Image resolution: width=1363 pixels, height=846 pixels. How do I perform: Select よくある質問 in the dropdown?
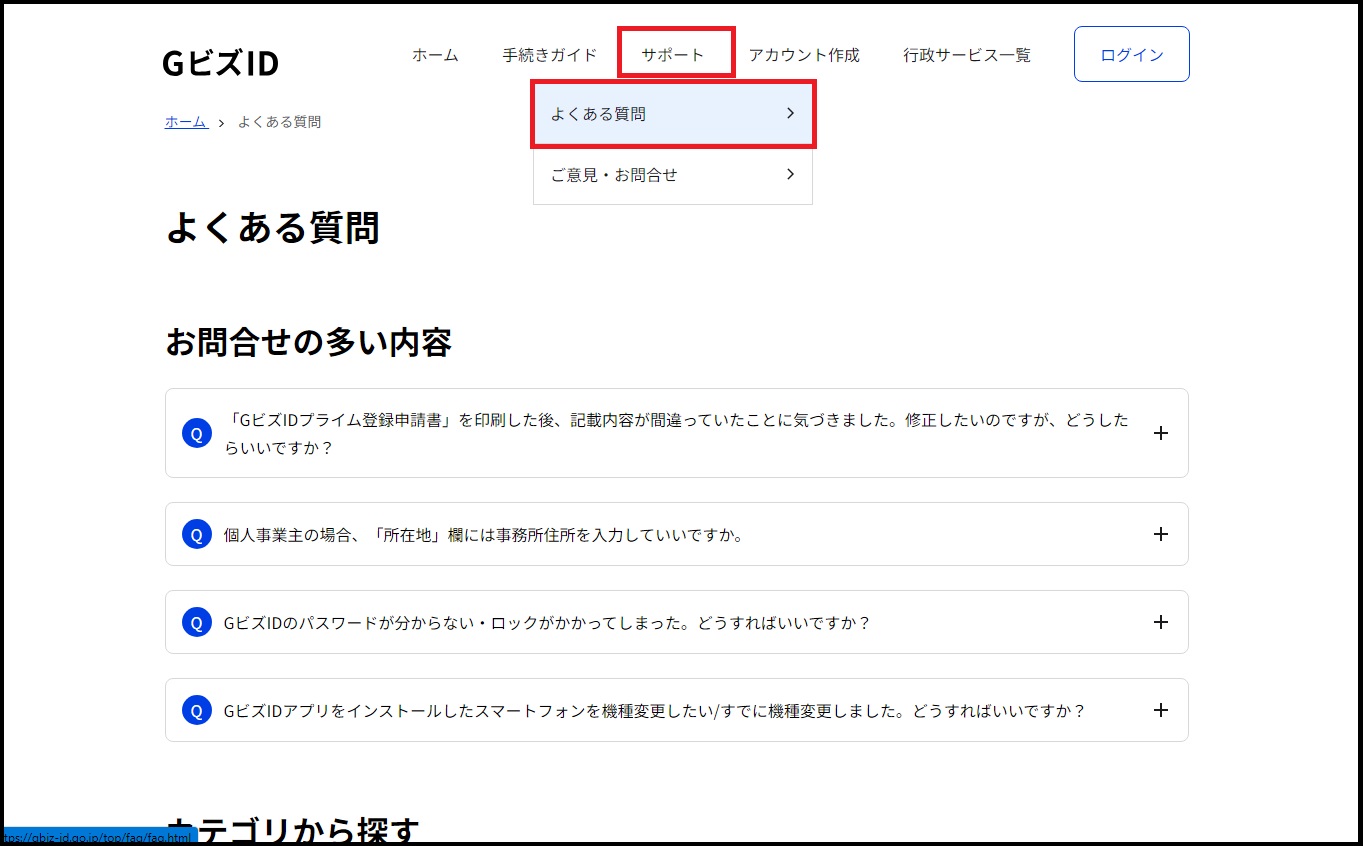673,114
